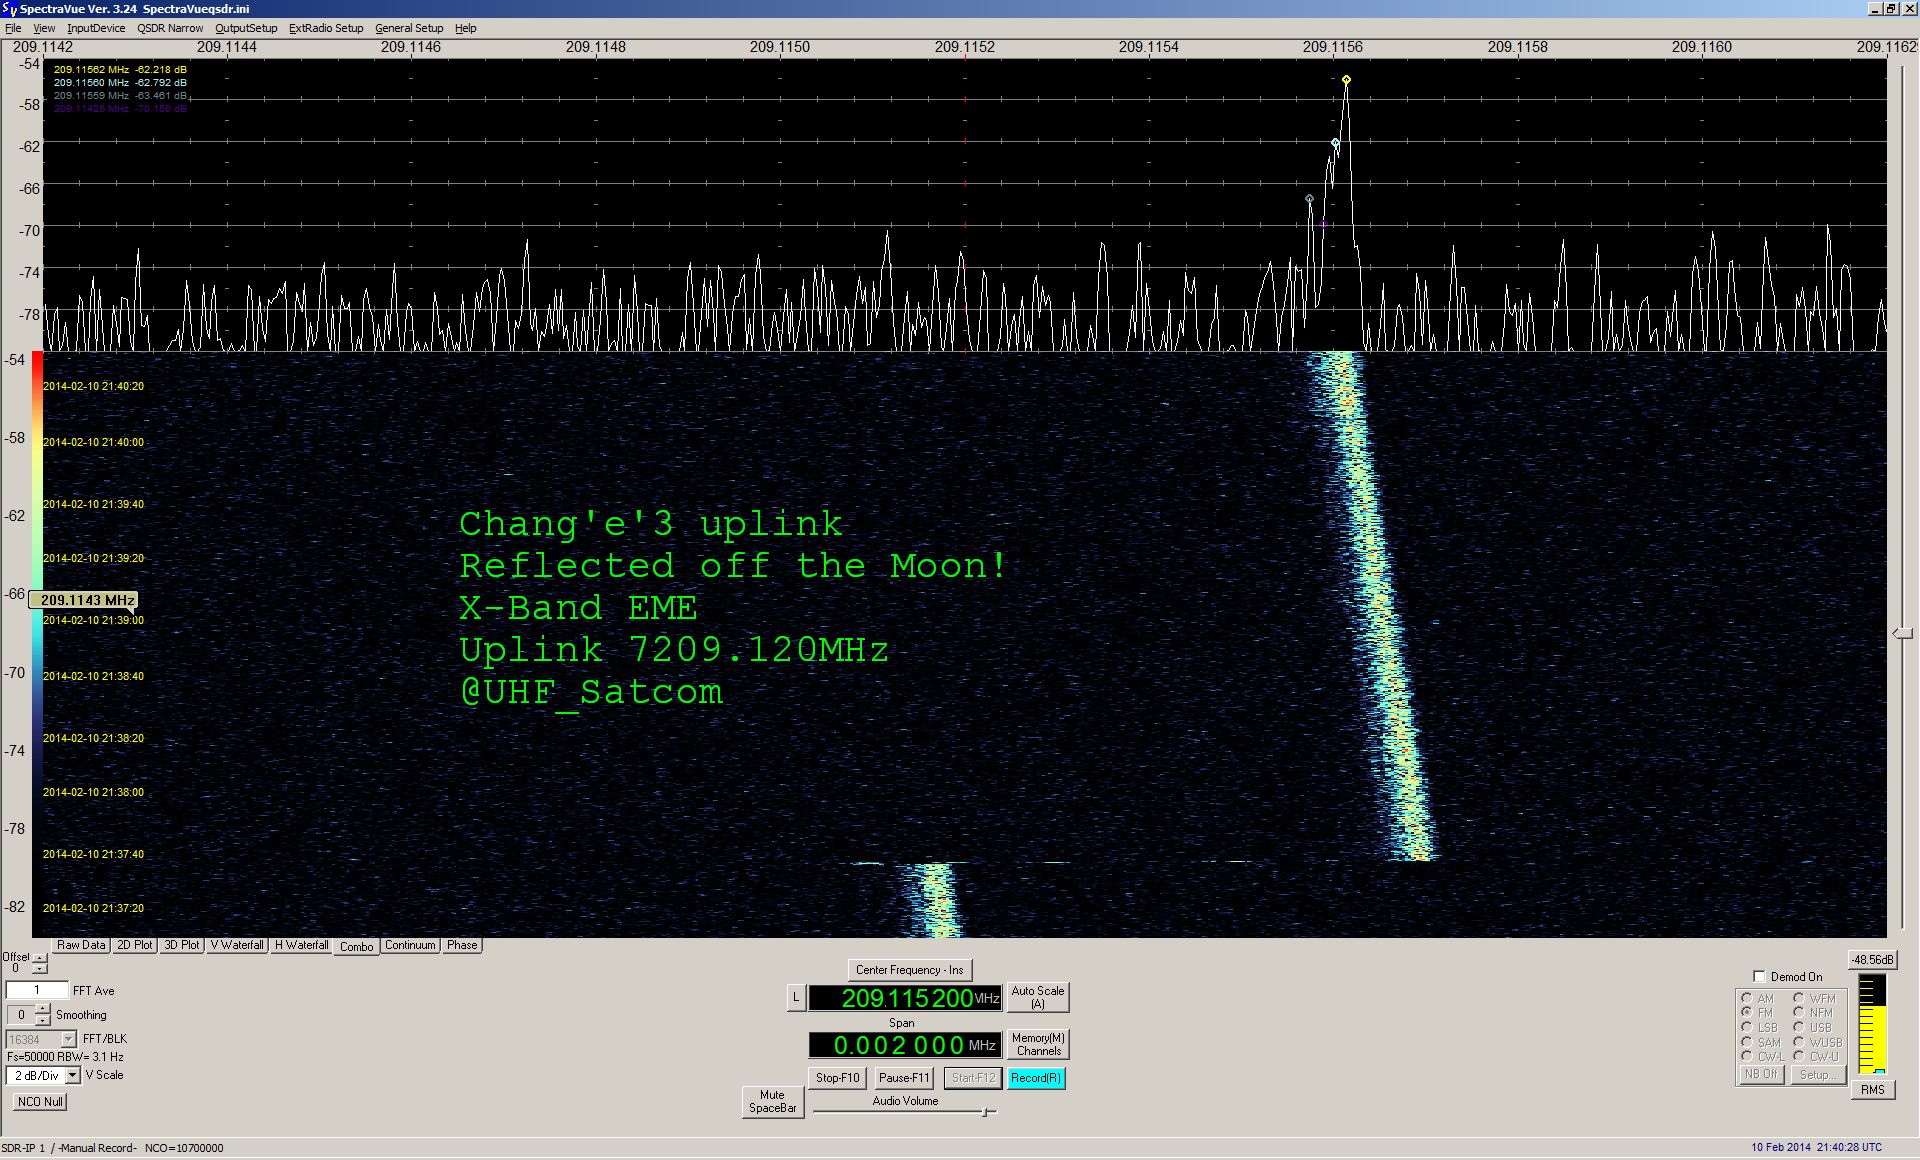Click the cyan Record(R) button

pyautogui.click(x=1036, y=1078)
